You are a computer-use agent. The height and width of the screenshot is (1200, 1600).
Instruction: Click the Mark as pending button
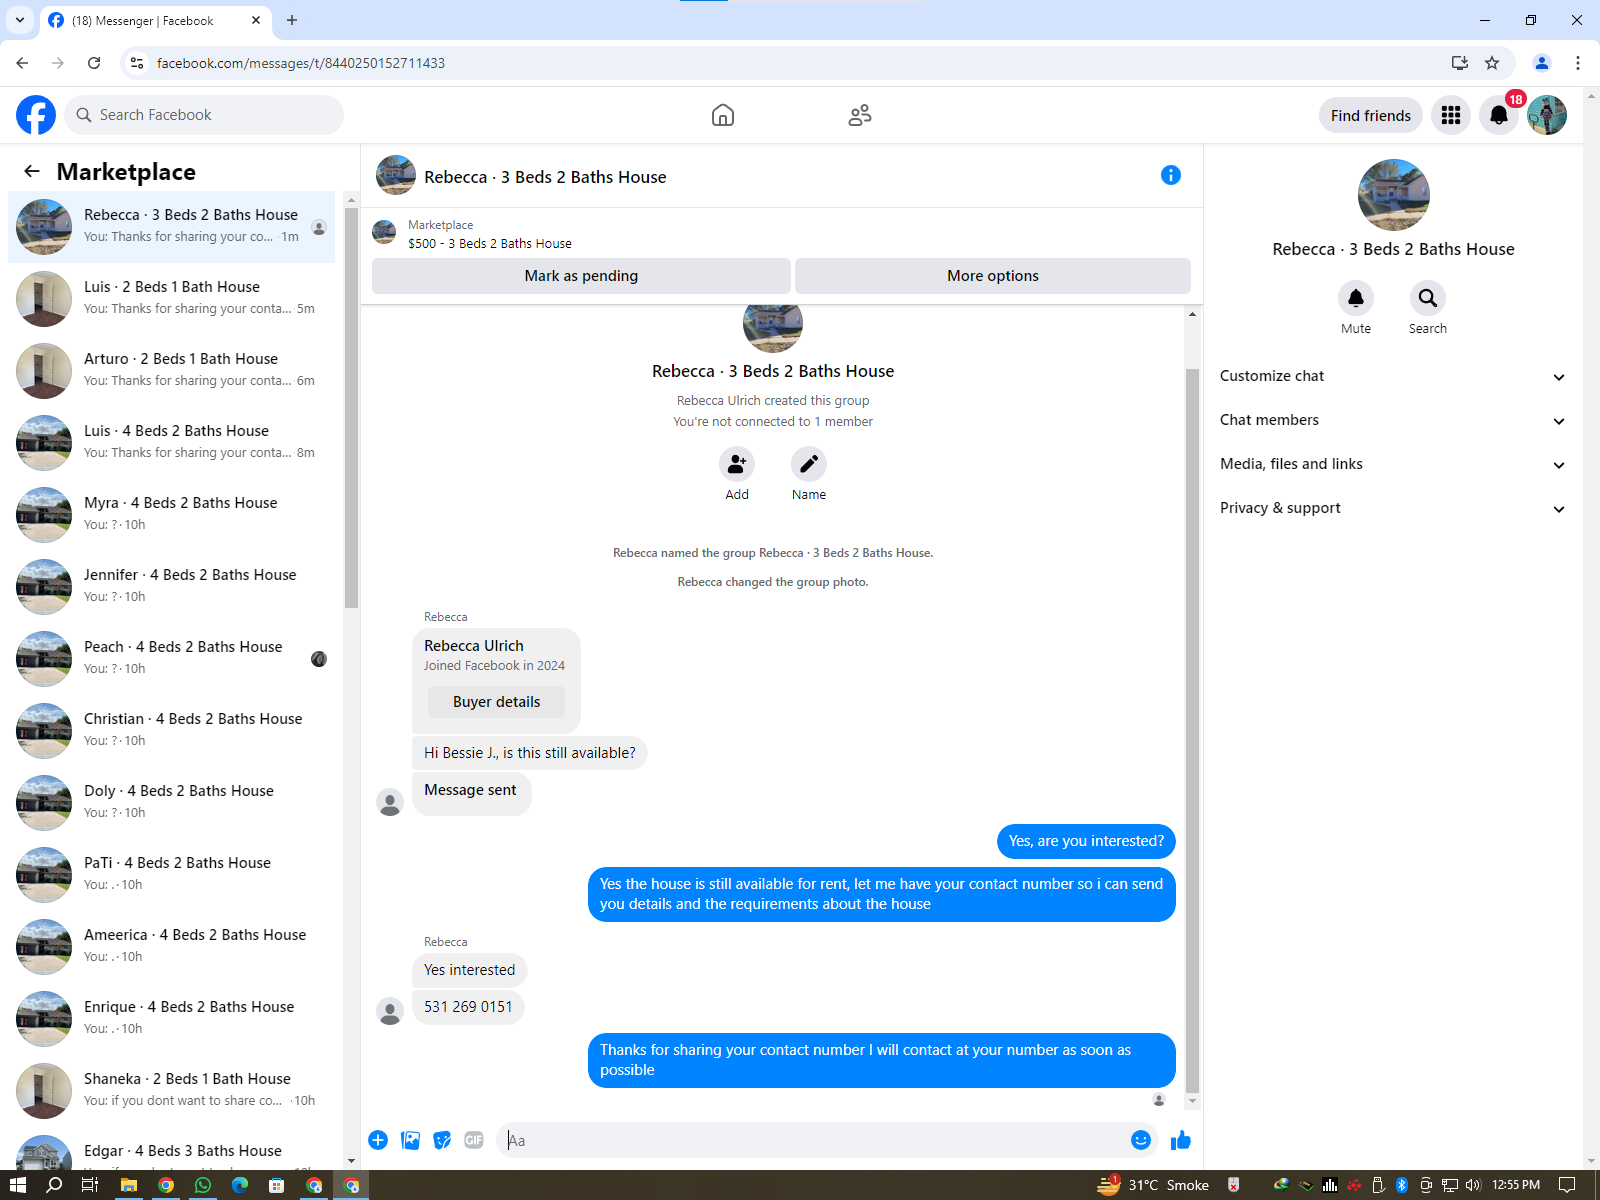pyautogui.click(x=581, y=276)
